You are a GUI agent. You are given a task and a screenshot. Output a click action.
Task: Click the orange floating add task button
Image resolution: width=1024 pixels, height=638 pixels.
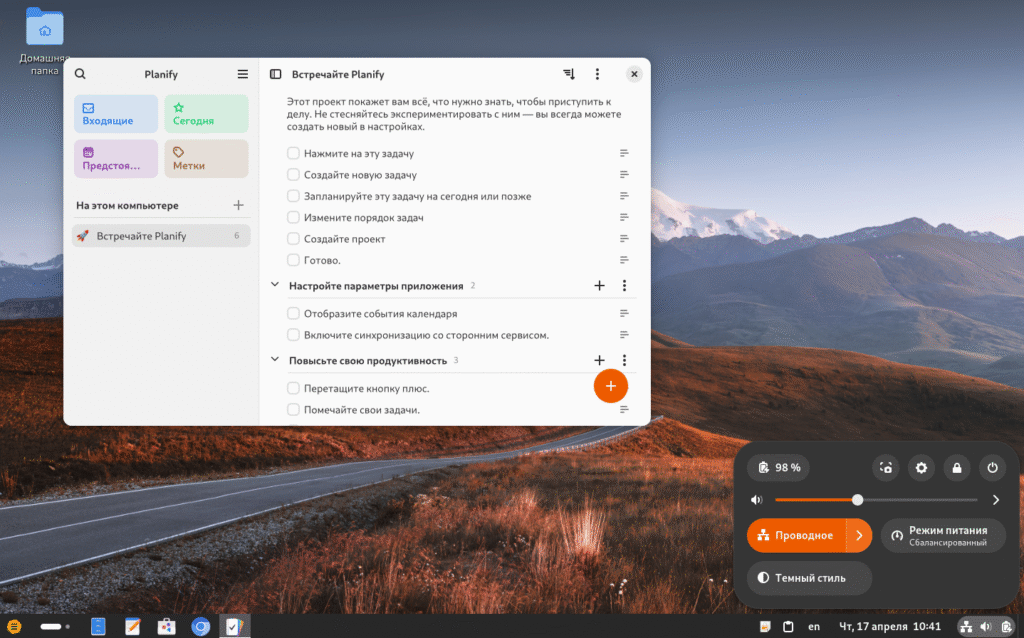coord(610,386)
